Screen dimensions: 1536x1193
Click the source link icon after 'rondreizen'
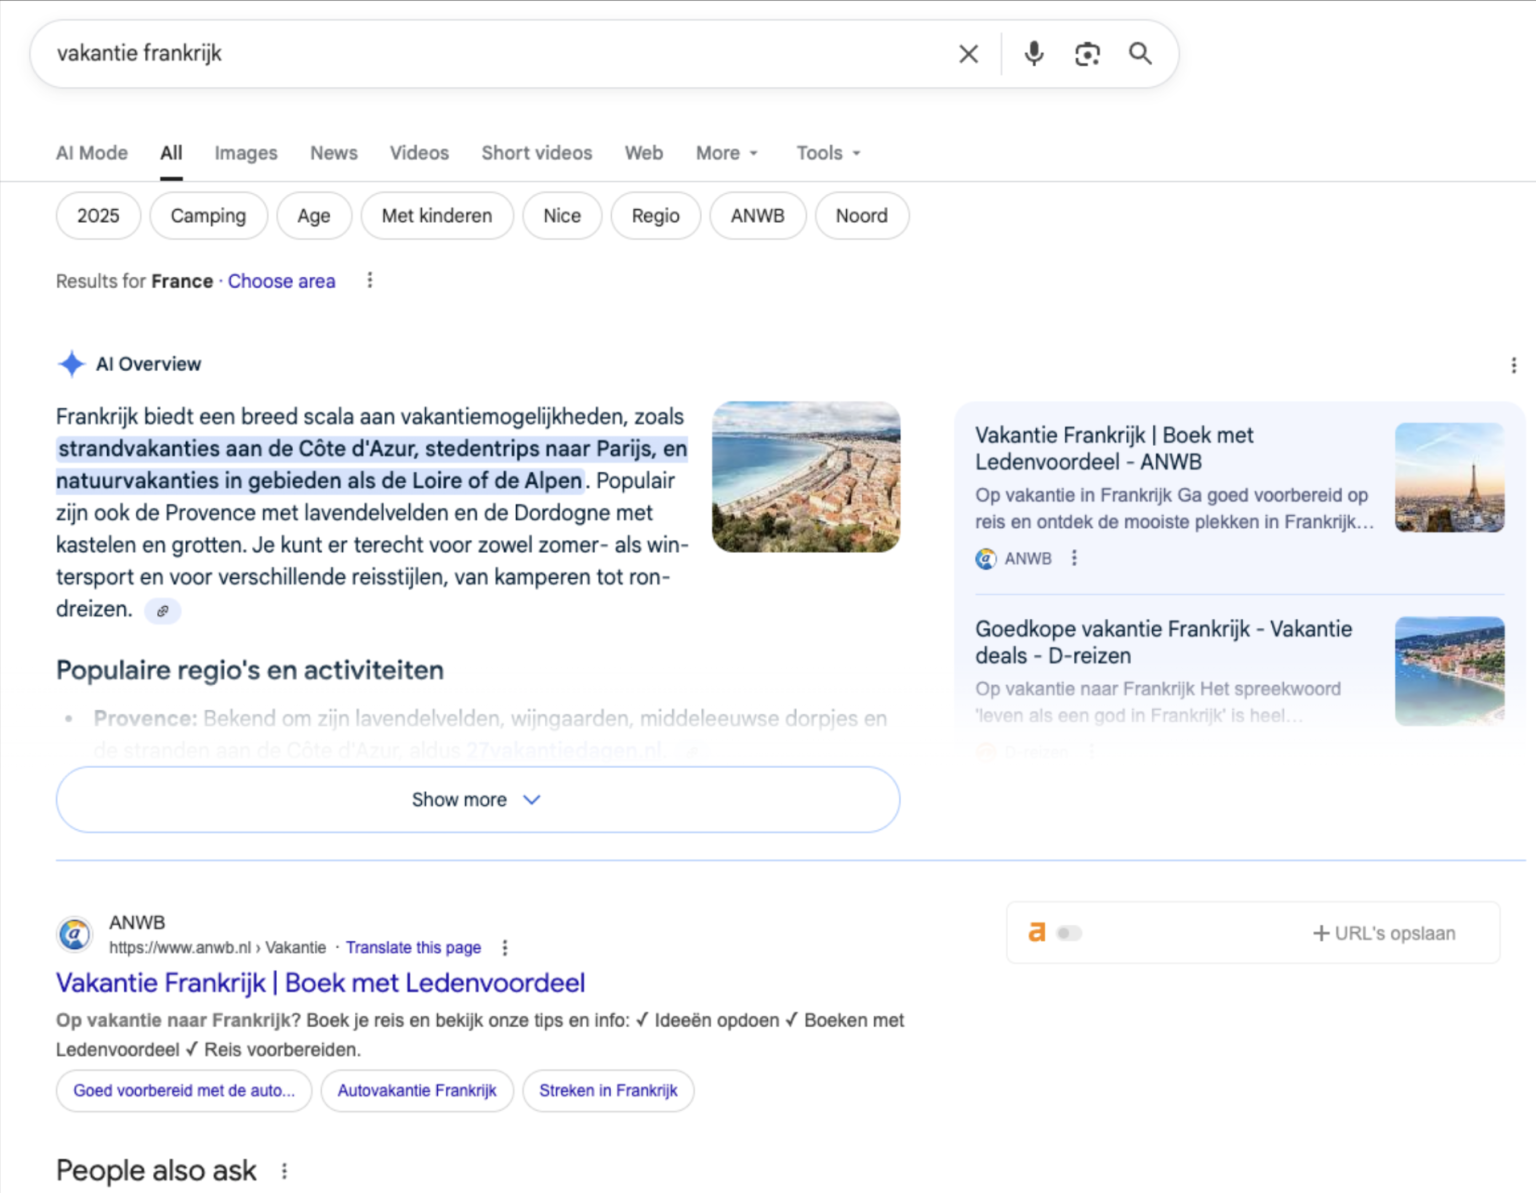point(162,611)
